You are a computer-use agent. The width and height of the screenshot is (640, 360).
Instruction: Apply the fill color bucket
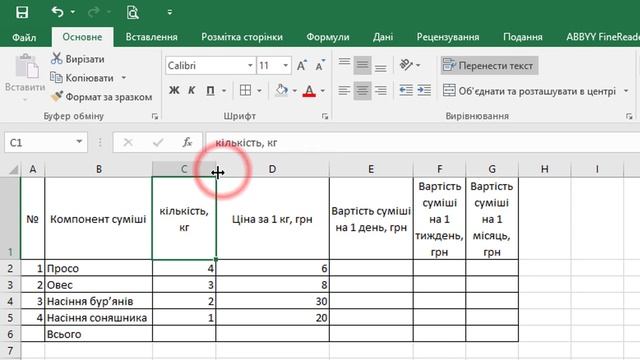(281, 90)
